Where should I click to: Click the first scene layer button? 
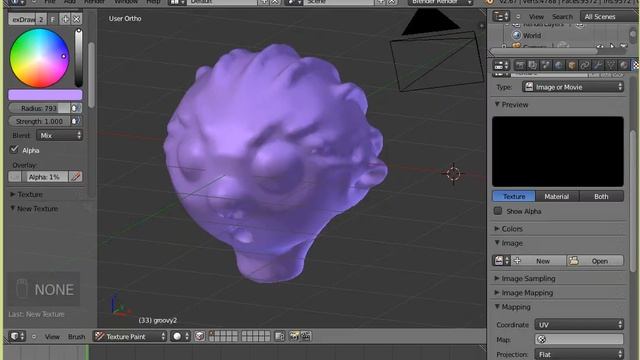tap(212, 334)
